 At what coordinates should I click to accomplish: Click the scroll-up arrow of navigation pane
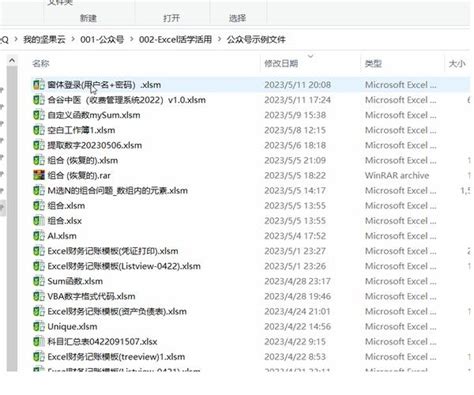click(12, 61)
